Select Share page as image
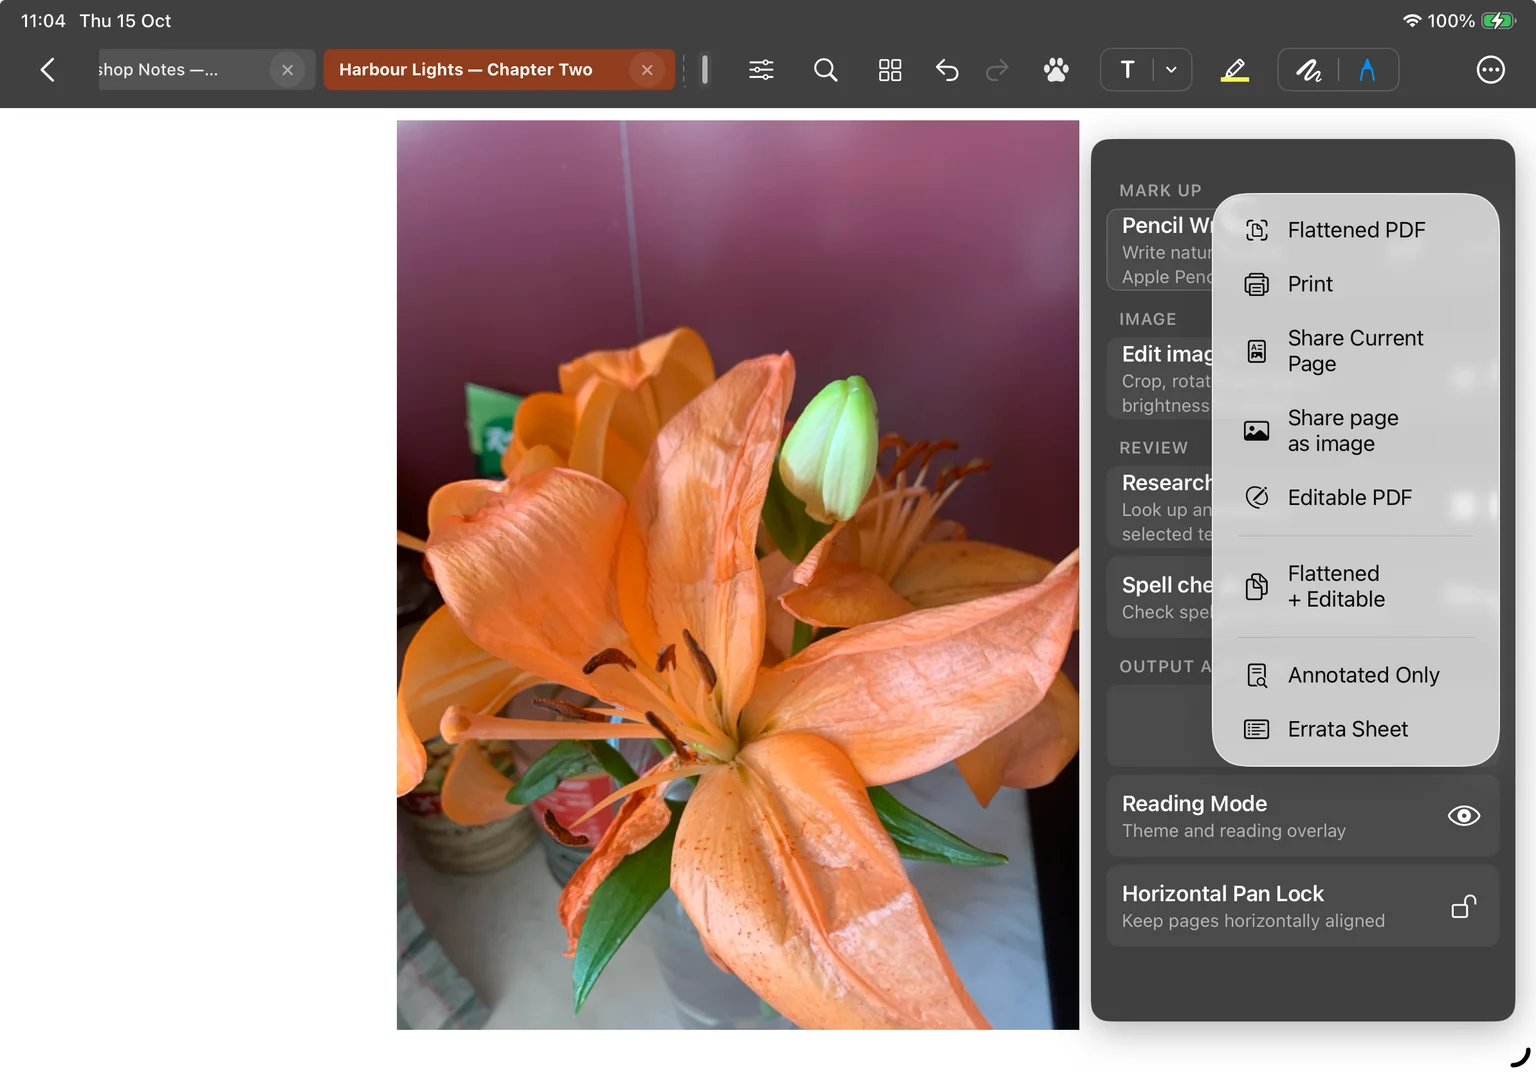Image resolution: width=1536 pixels, height=1073 pixels. pyautogui.click(x=1355, y=431)
